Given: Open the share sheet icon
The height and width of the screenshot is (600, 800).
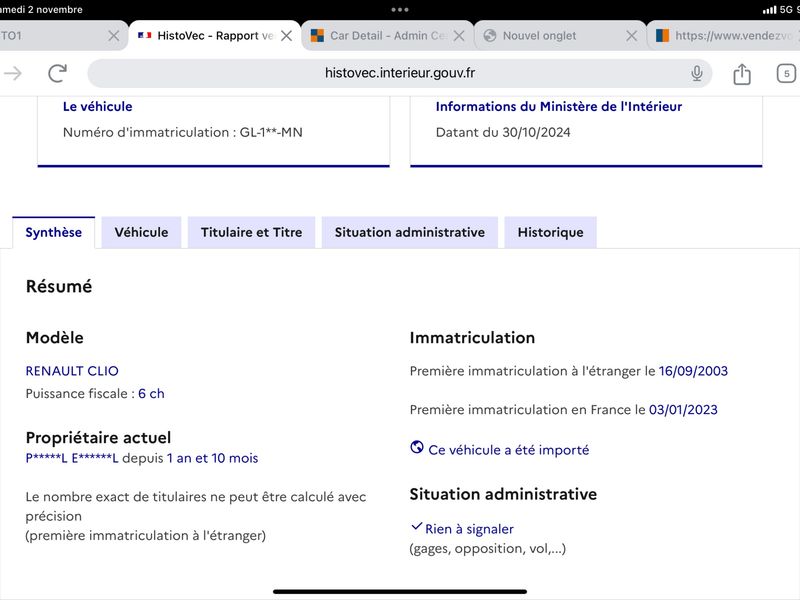Looking at the screenshot, I should point(742,74).
